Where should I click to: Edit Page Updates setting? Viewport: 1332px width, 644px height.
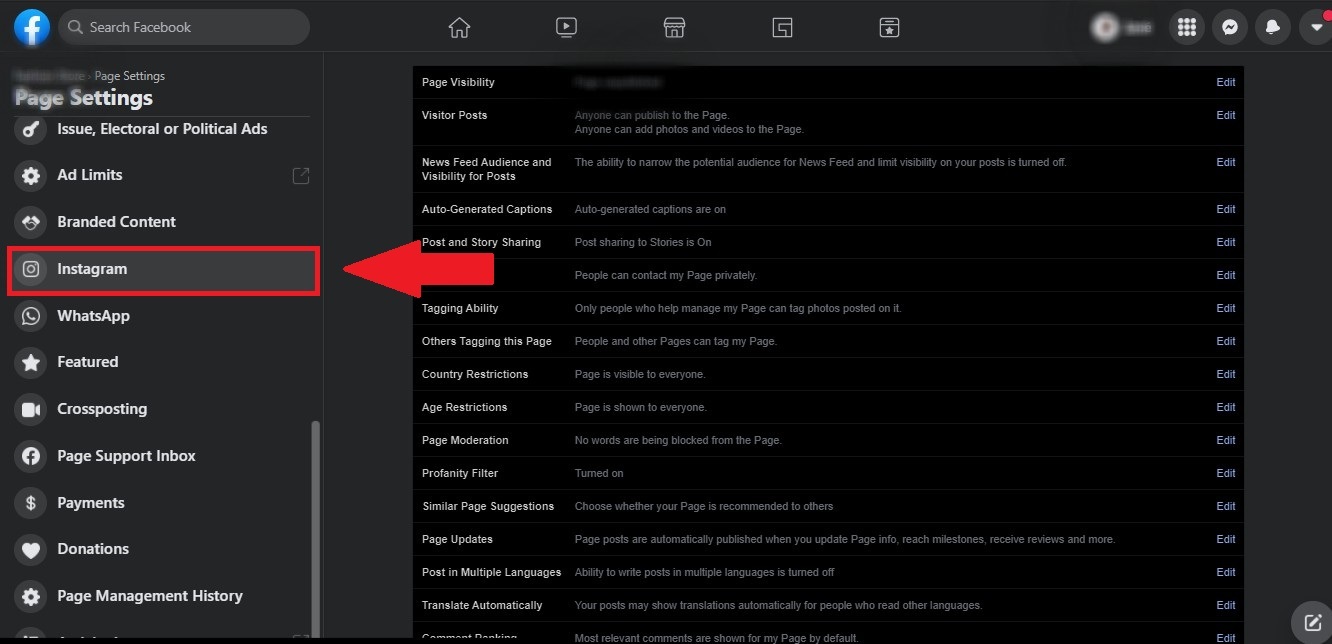point(1226,539)
